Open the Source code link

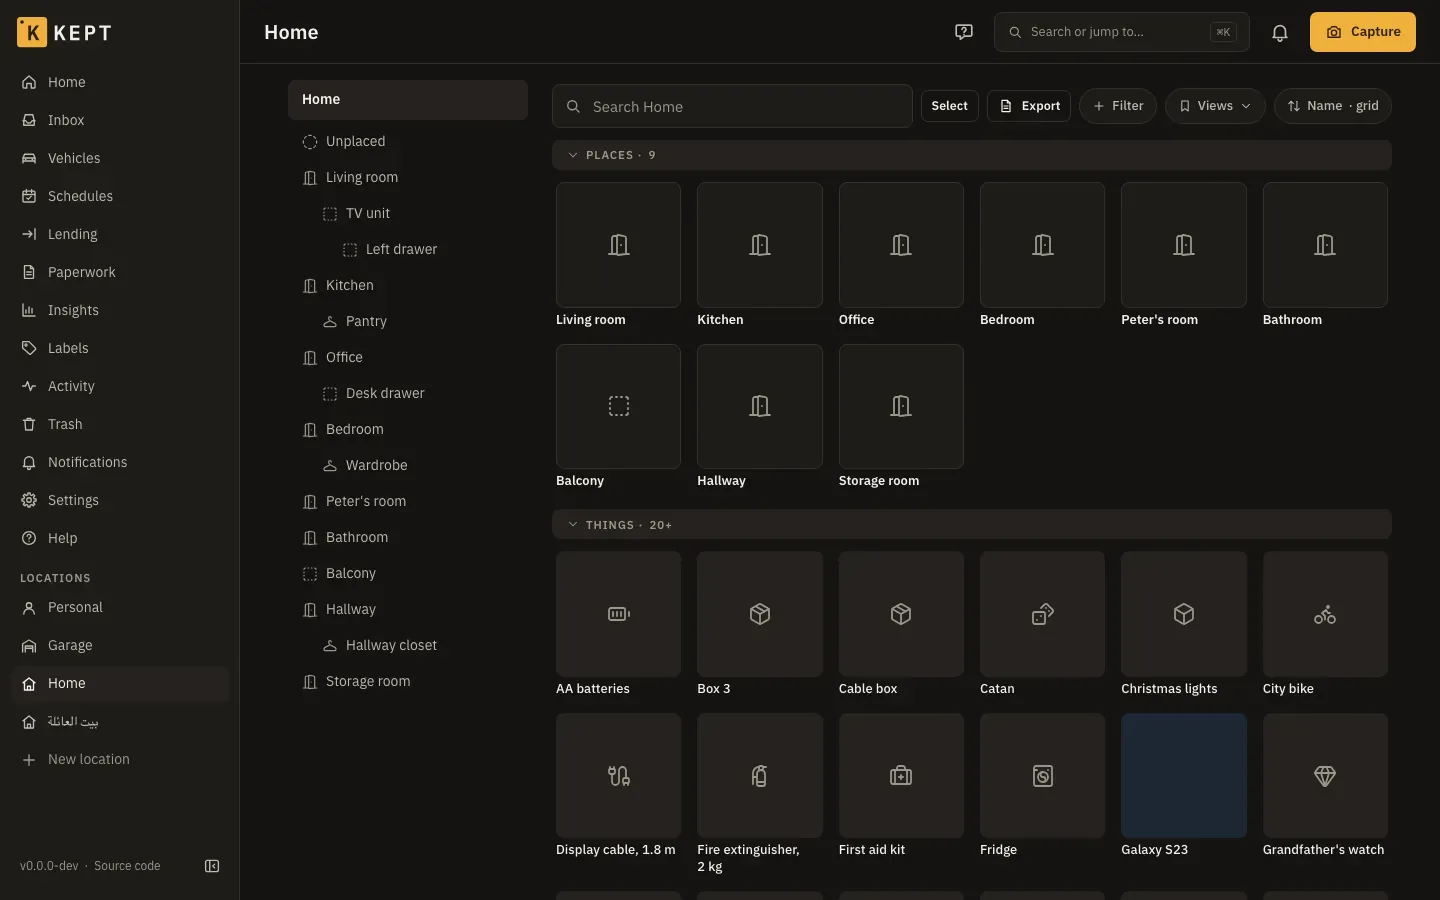pos(127,866)
